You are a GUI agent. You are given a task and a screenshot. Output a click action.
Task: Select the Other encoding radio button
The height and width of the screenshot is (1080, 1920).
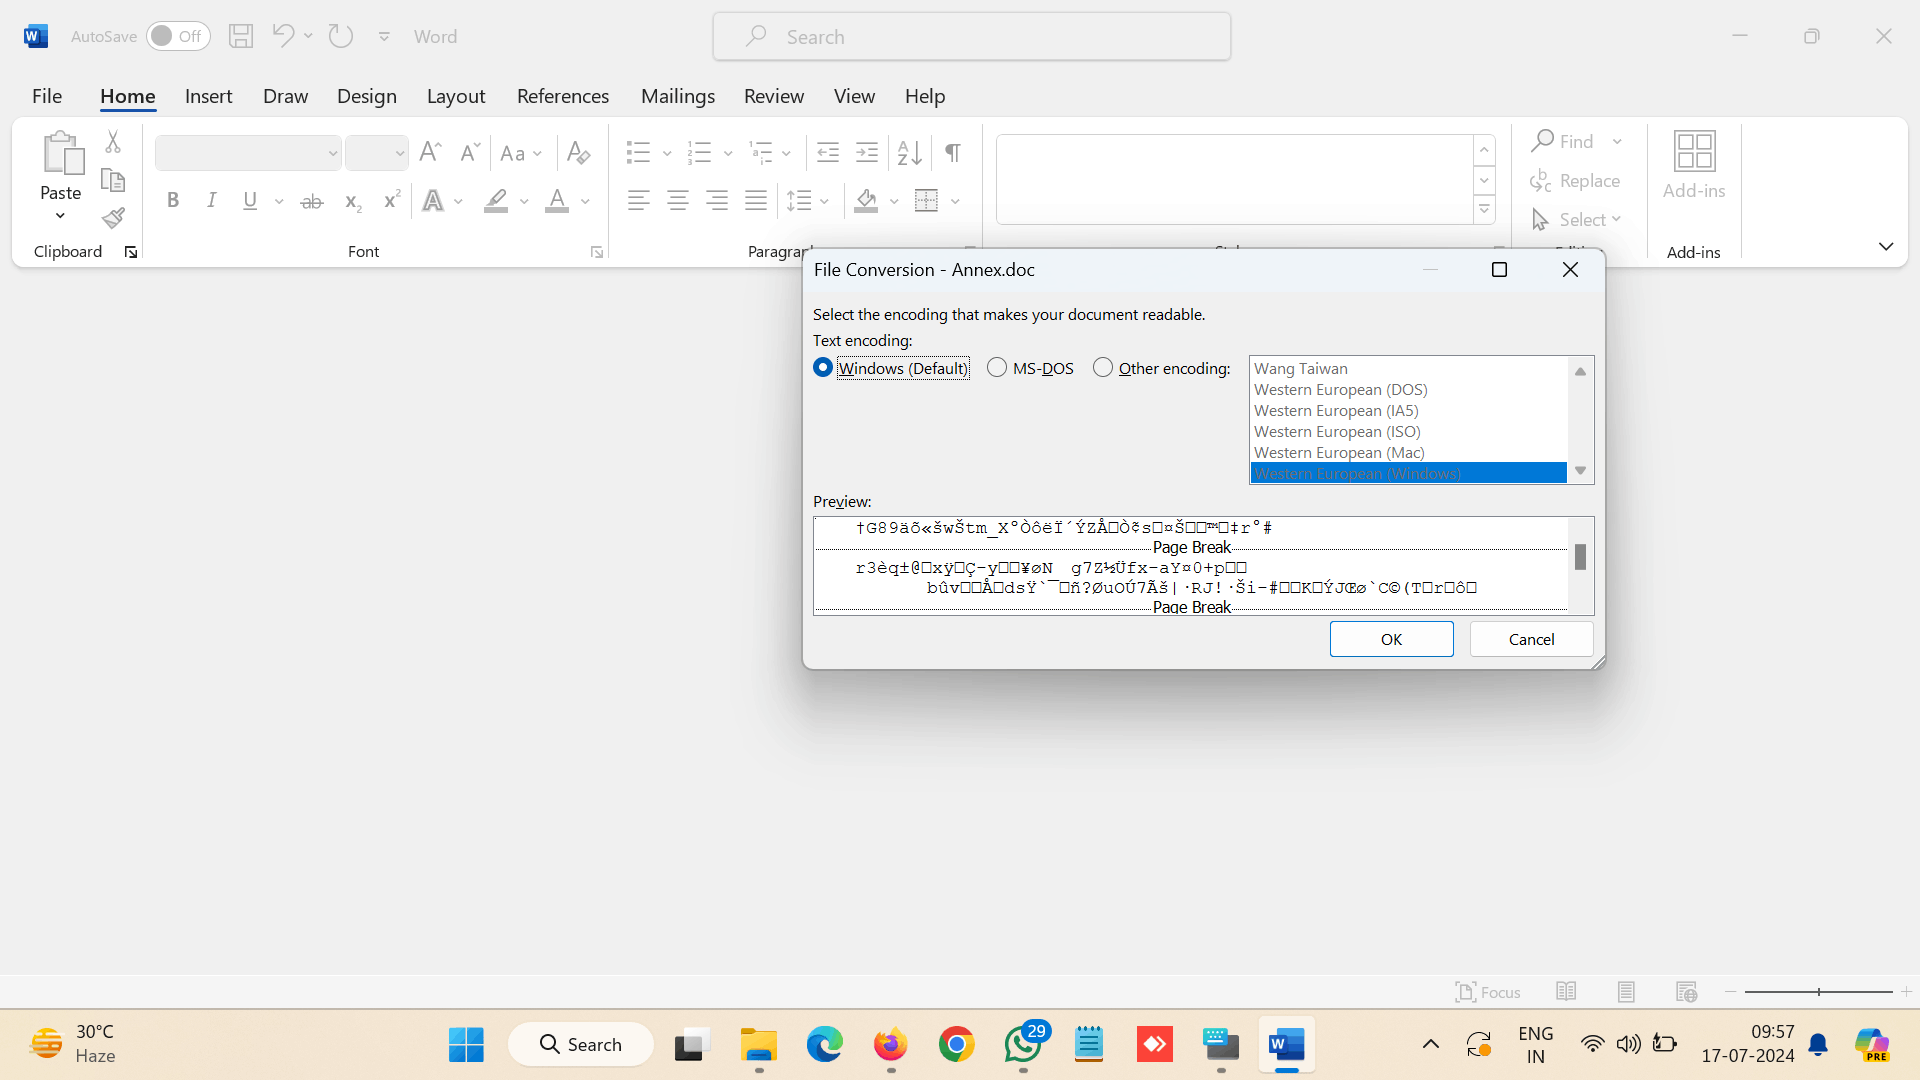pyautogui.click(x=1103, y=368)
